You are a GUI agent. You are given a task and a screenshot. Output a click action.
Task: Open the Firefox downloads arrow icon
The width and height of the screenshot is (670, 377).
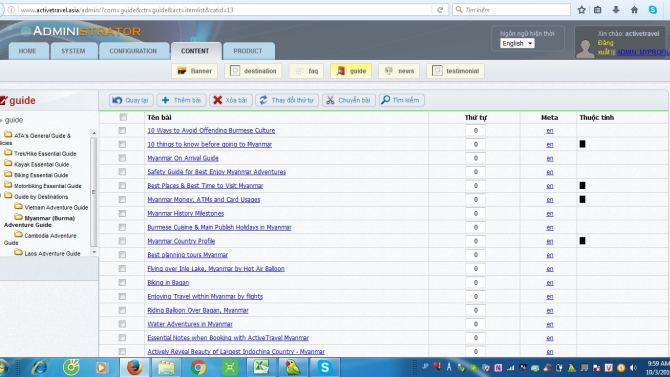616,9
